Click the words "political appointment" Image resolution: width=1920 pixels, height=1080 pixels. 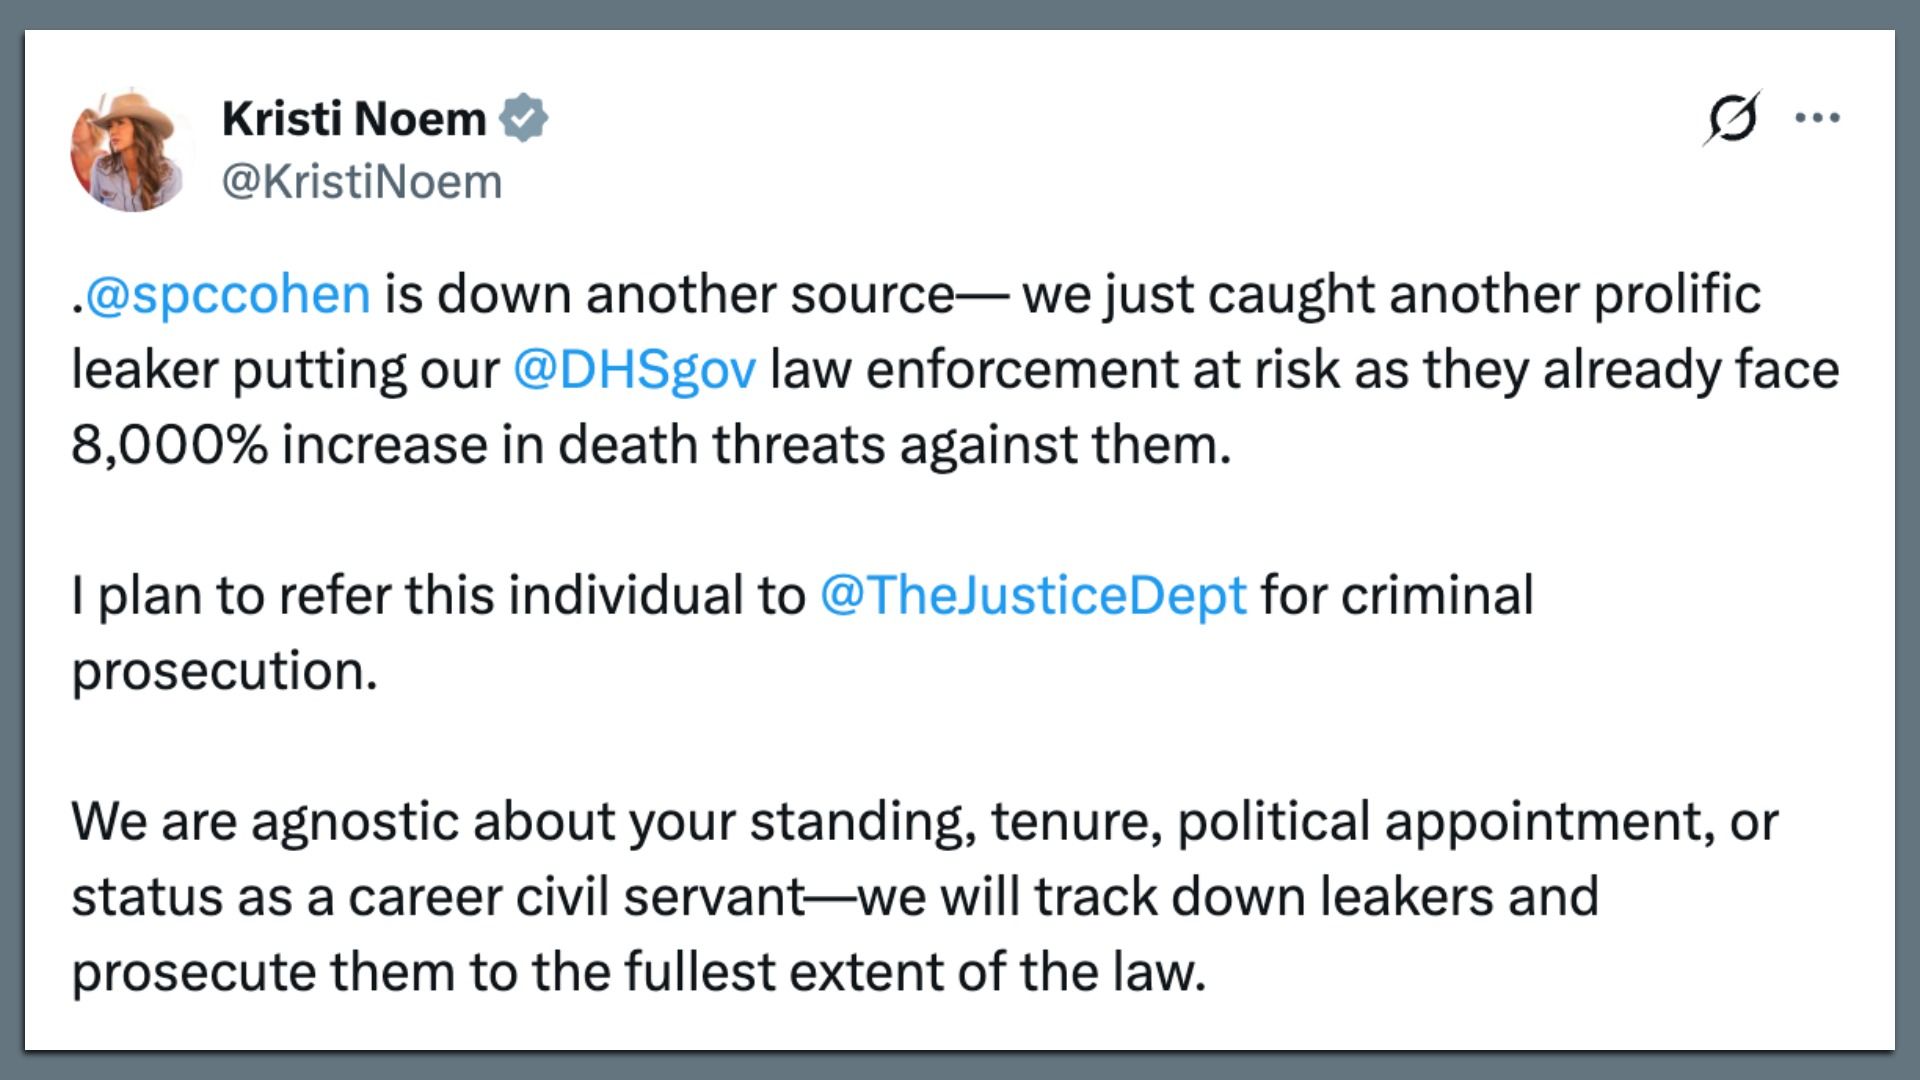(1440, 822)
